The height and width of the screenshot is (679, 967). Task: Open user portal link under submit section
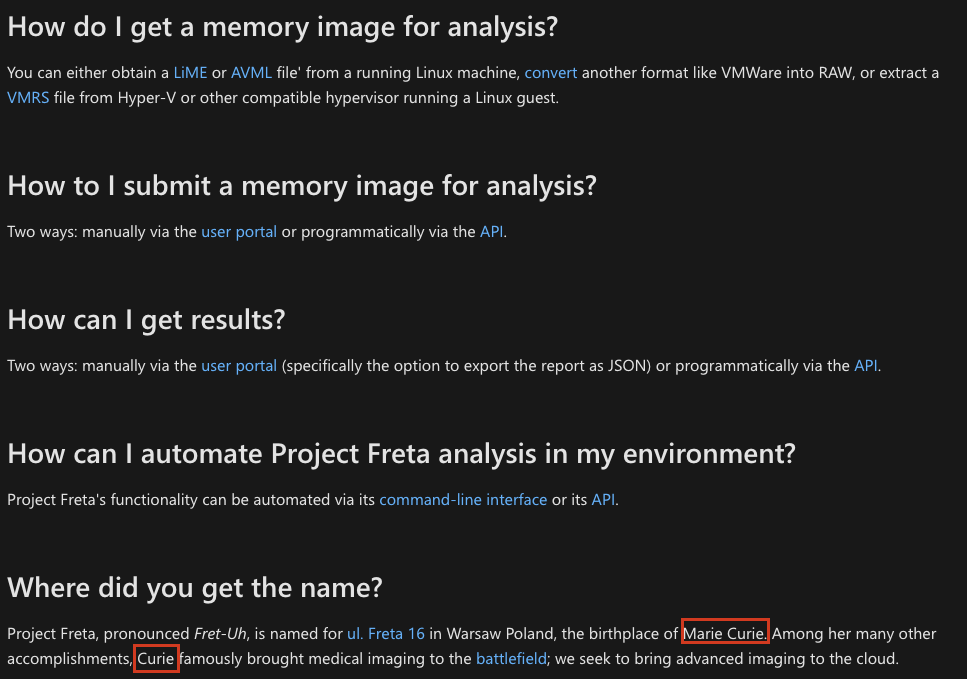239,232
